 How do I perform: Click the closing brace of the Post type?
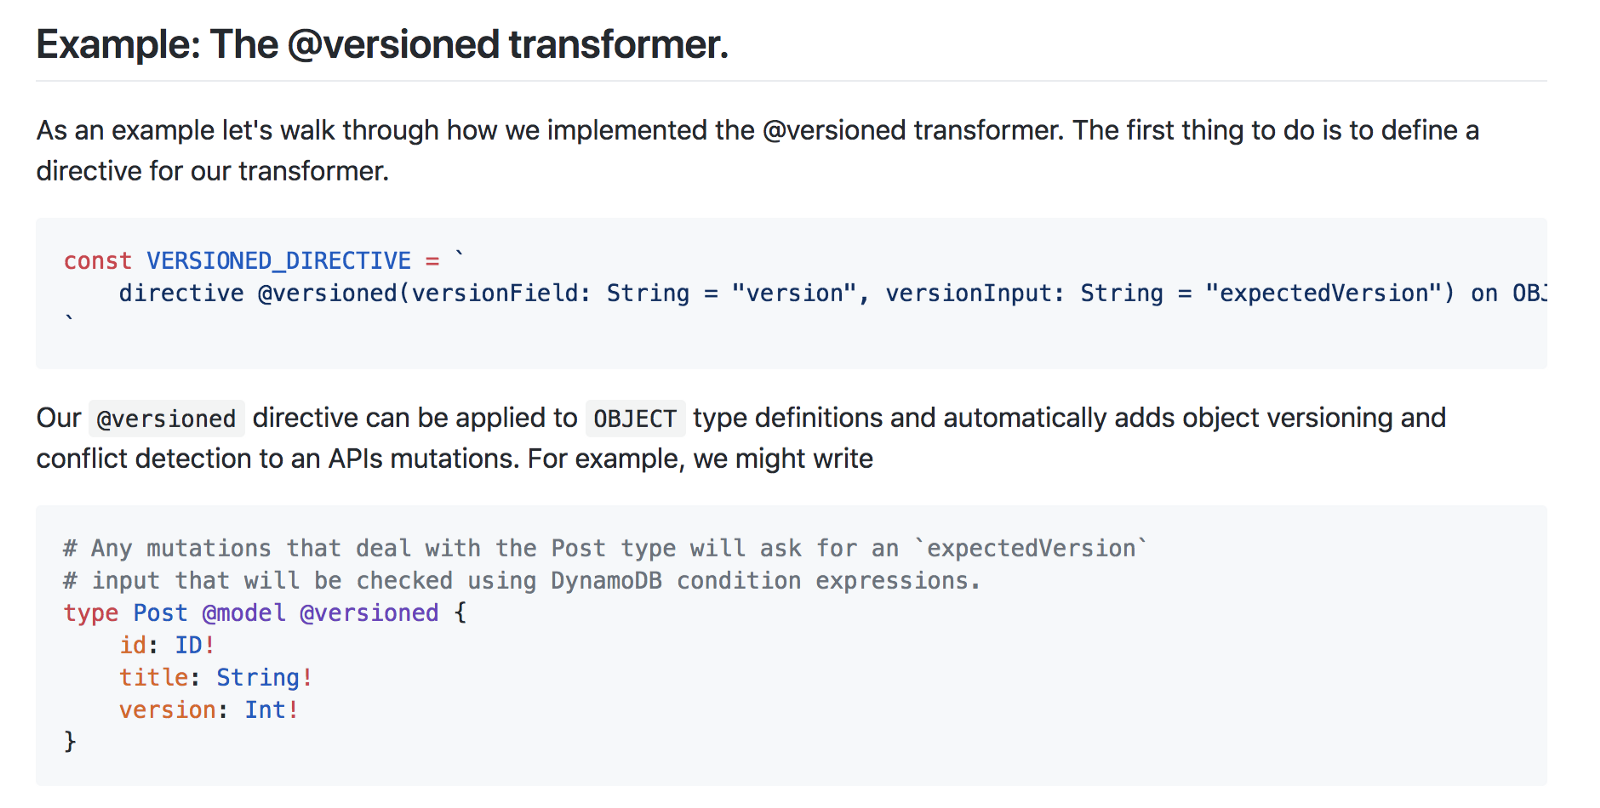coord(70,741)
